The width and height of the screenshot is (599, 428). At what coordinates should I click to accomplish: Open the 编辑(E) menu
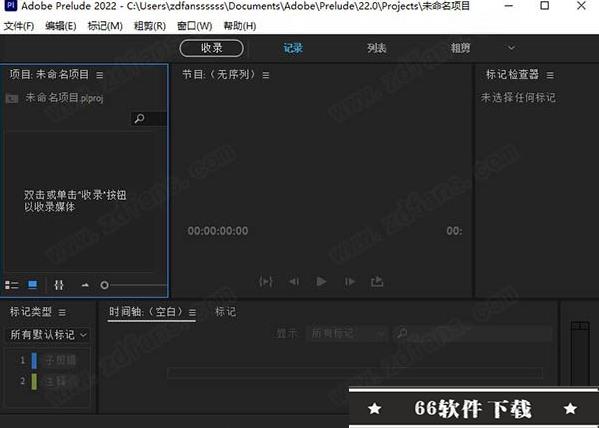coord(61,26)
